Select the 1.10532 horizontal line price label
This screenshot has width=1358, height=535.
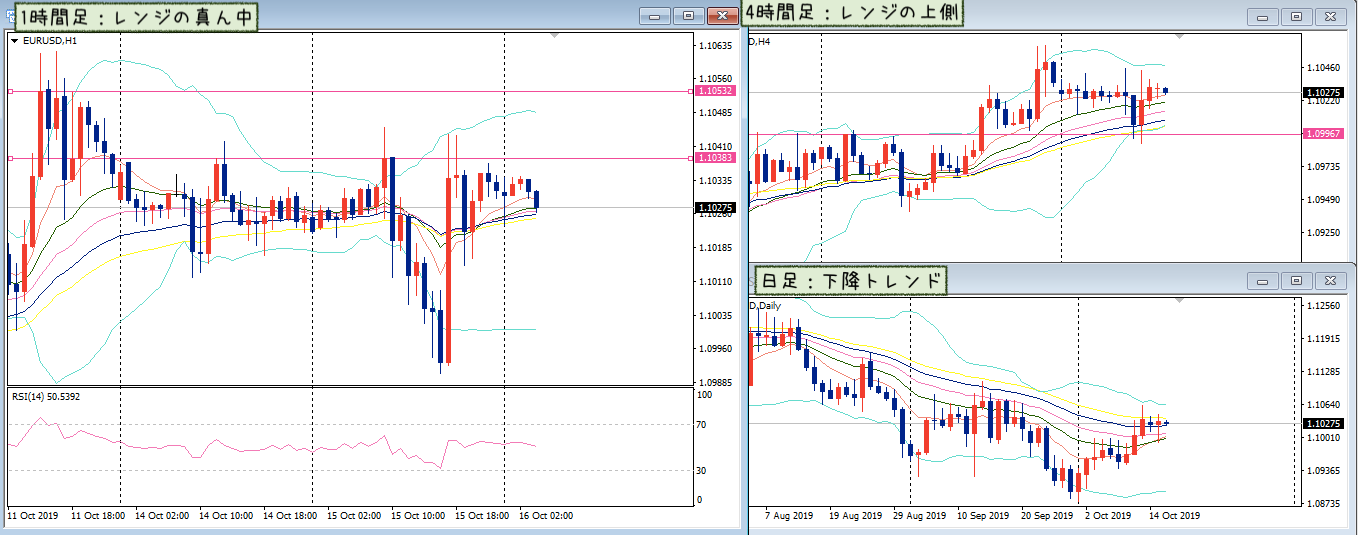(x=716, y=91)
